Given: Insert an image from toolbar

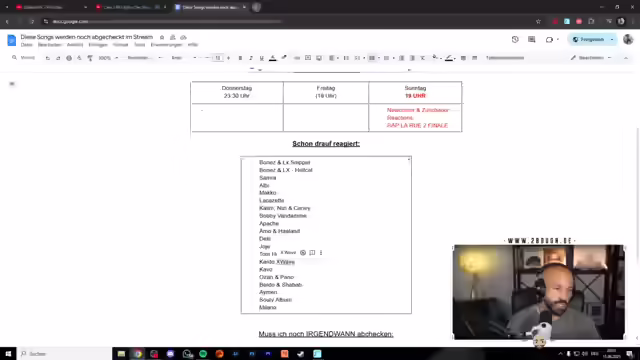Looking at the screenshot, I should pyautogui.click(x=319, y=58).
